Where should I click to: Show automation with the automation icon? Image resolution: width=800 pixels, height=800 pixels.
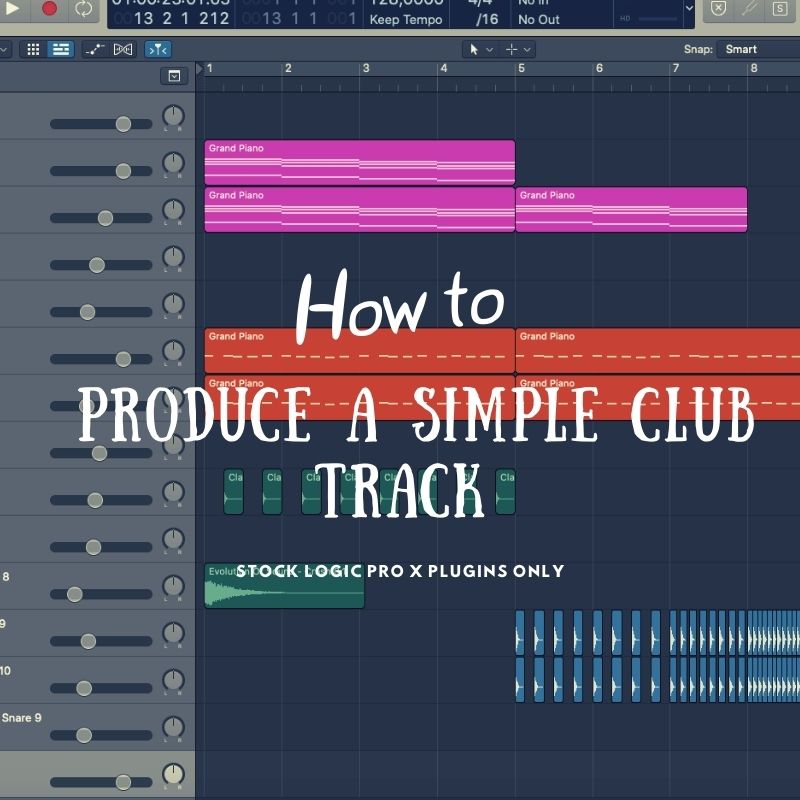tap(94, 49)
